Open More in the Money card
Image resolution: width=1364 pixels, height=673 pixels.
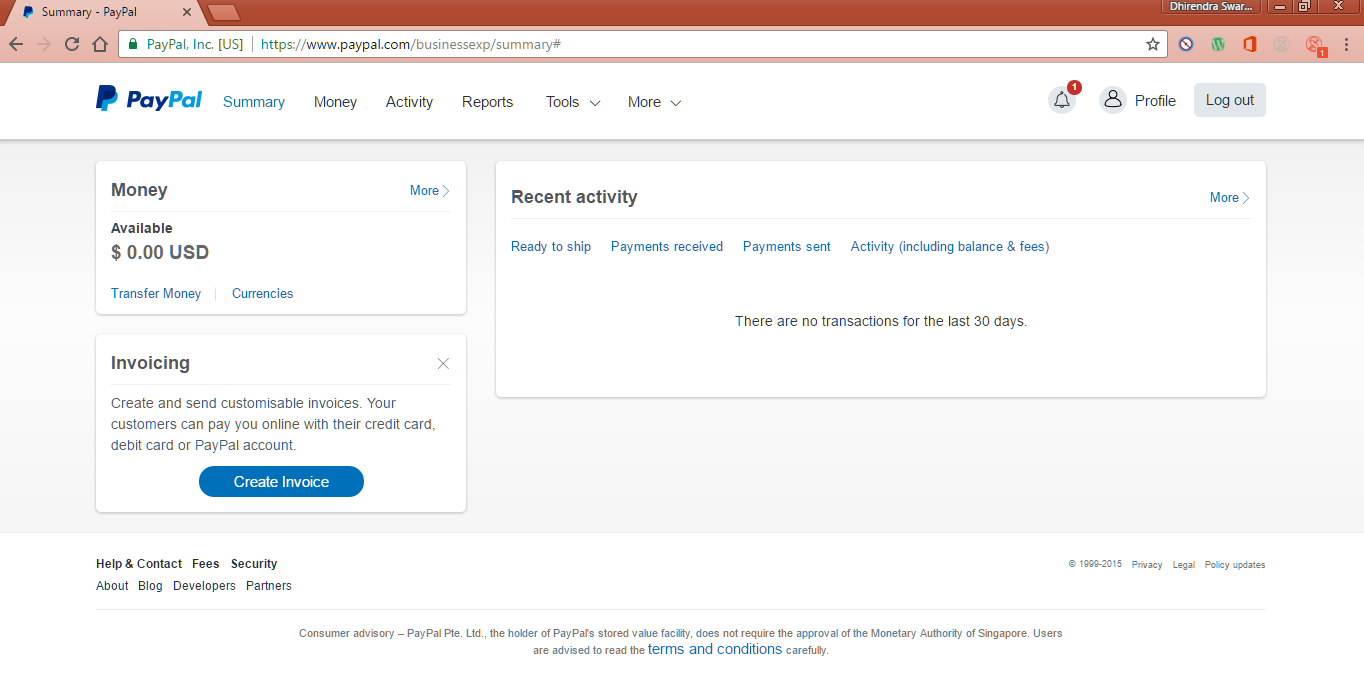429,190
